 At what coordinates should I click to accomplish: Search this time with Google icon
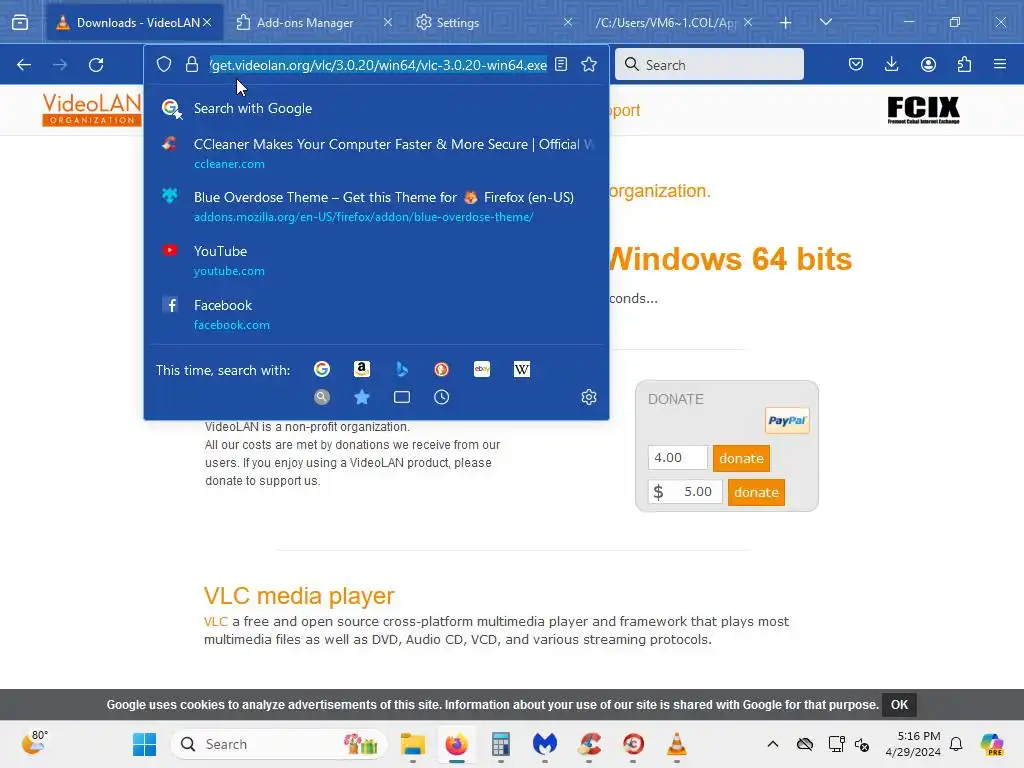pos(322,369)
